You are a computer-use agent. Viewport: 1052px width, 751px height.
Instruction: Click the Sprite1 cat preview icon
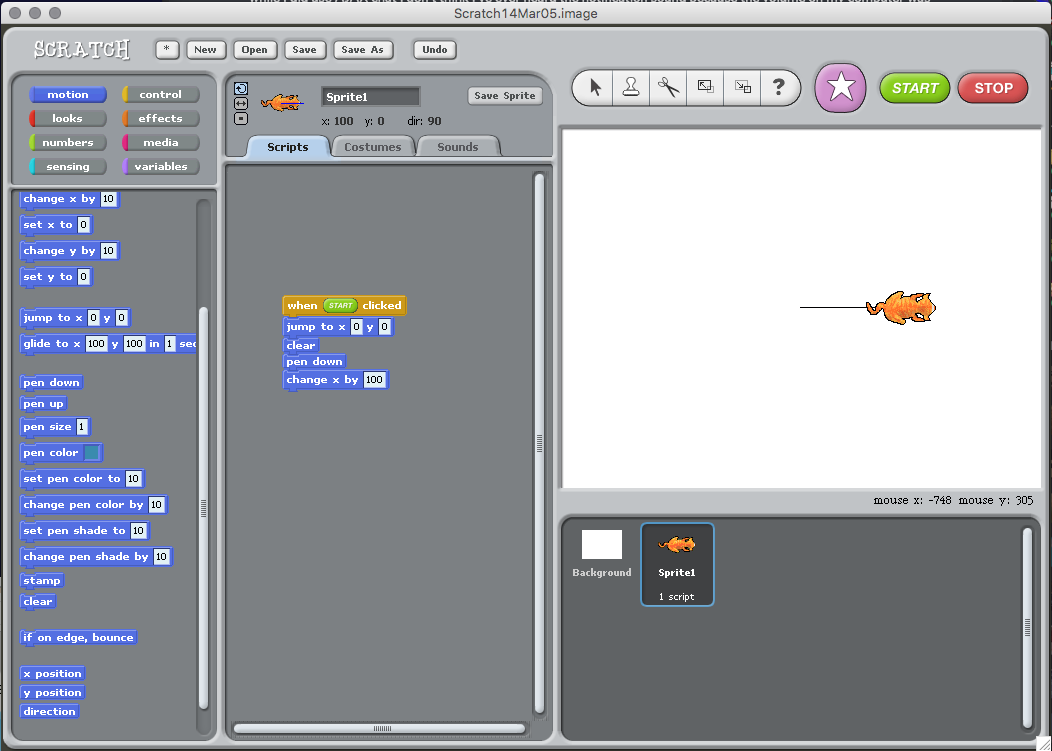282,102
